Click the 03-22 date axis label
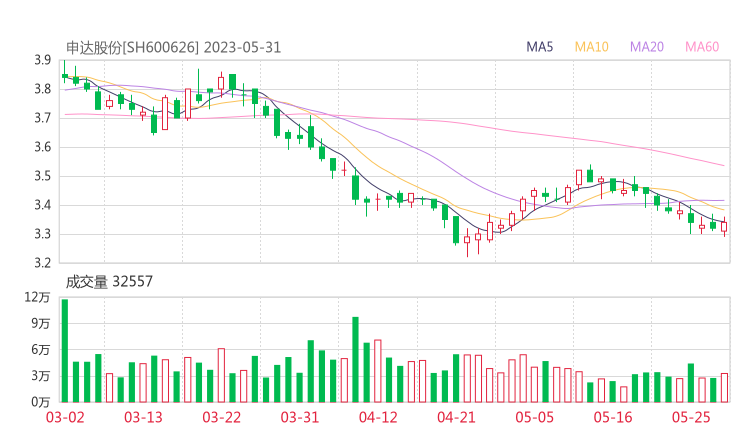 point(221,417)
